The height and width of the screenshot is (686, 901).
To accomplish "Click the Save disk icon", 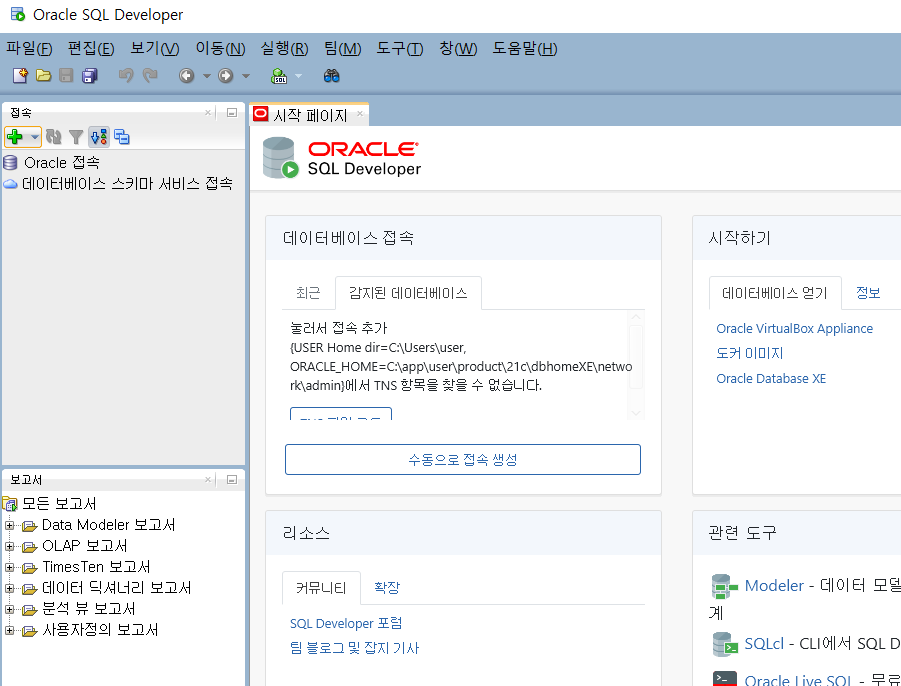I will pos(67,76).
